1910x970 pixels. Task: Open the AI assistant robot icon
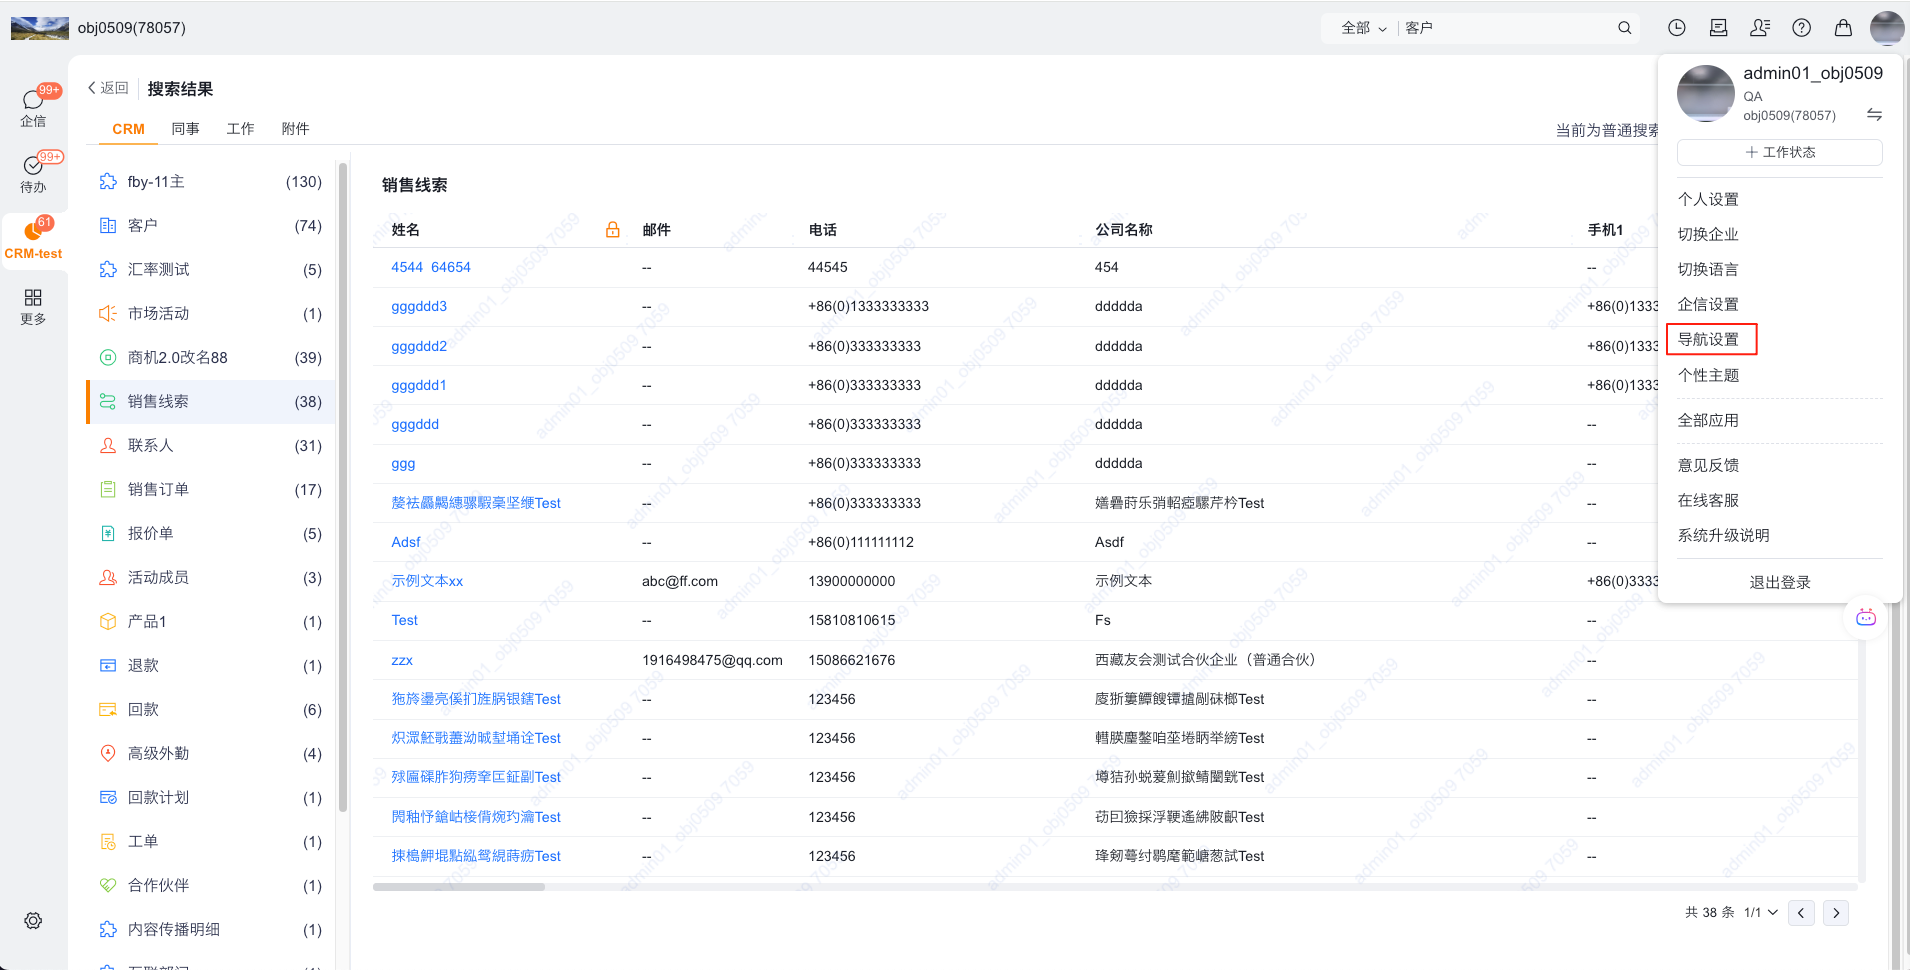[x=1865, y=617]
